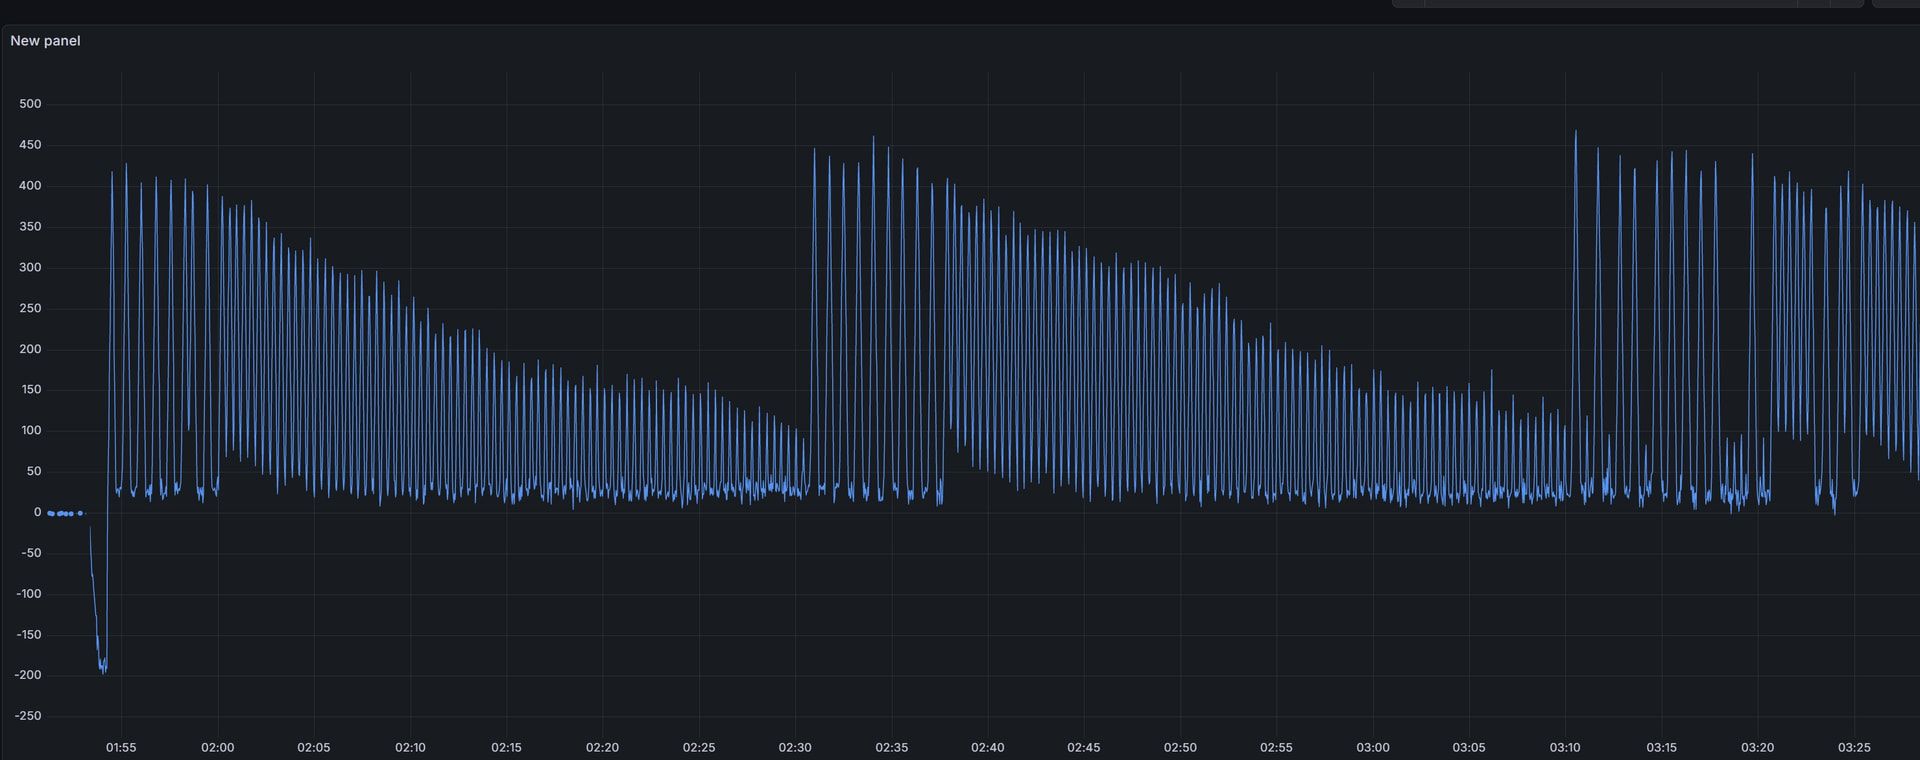Click the 02:15 time axis label
Image resolution: width=1920 pixels, height=760 pixels.
point(506,748)
